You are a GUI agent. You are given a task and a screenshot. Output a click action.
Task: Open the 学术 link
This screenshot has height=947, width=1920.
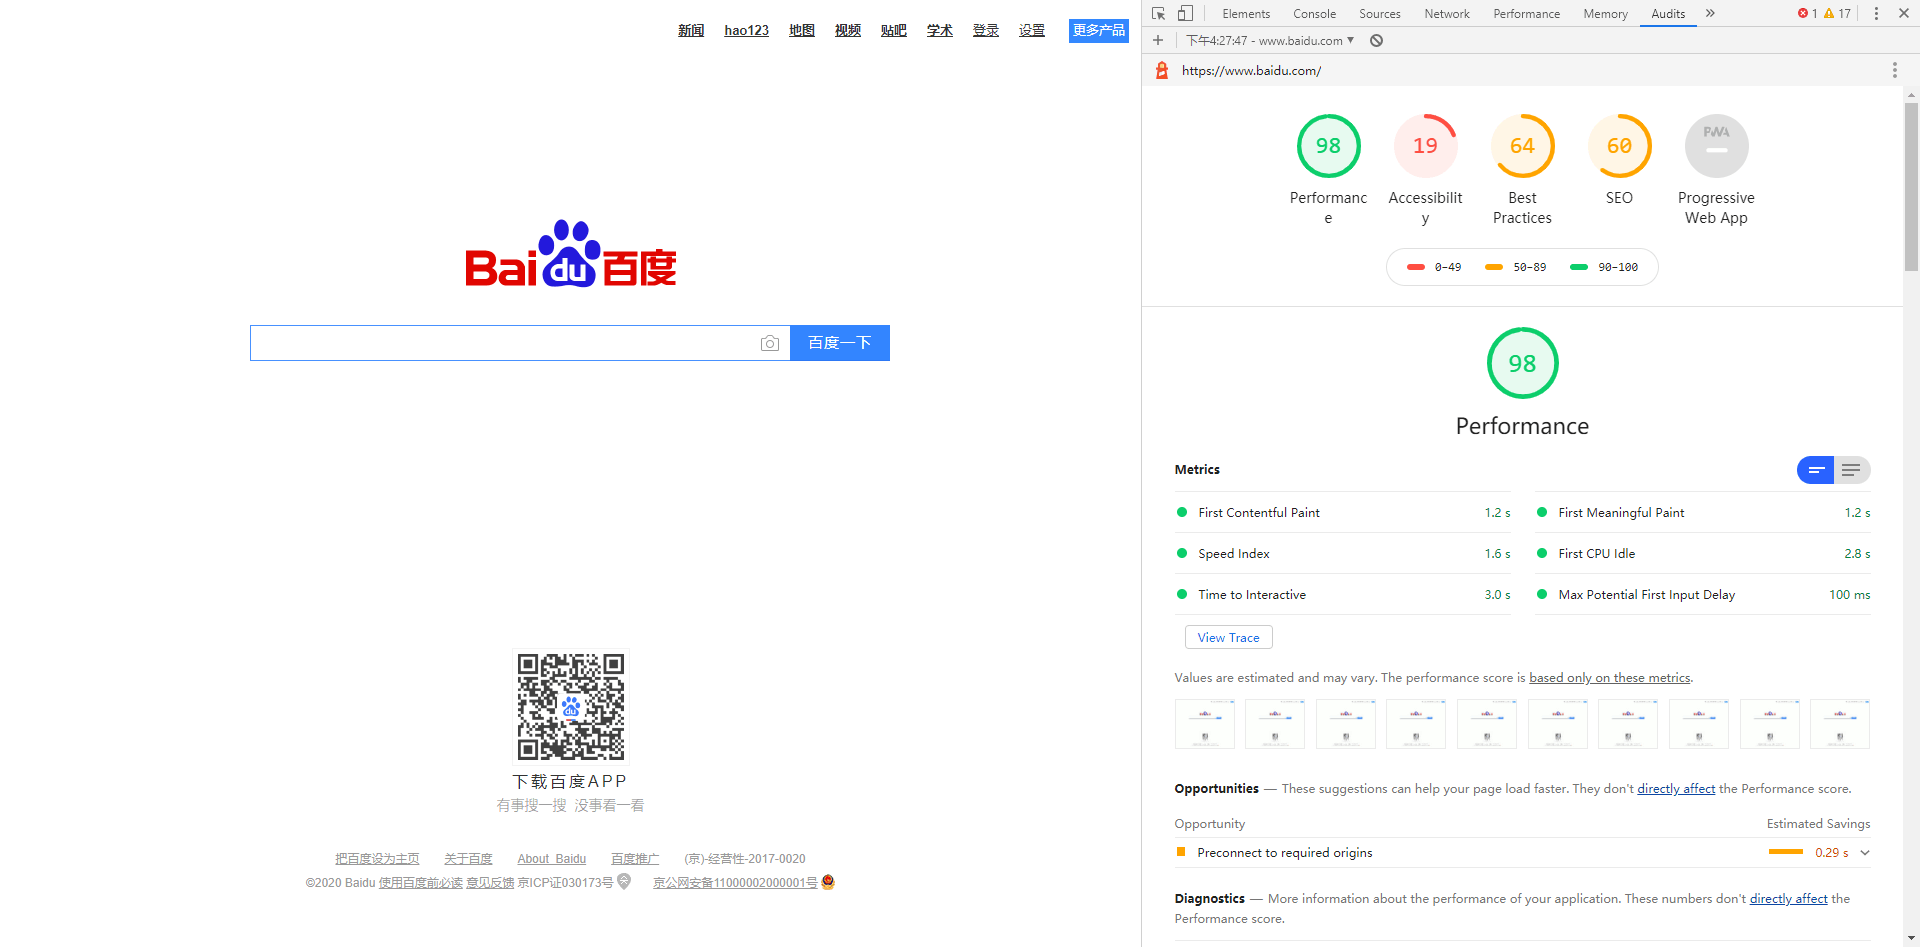[940, 30]
